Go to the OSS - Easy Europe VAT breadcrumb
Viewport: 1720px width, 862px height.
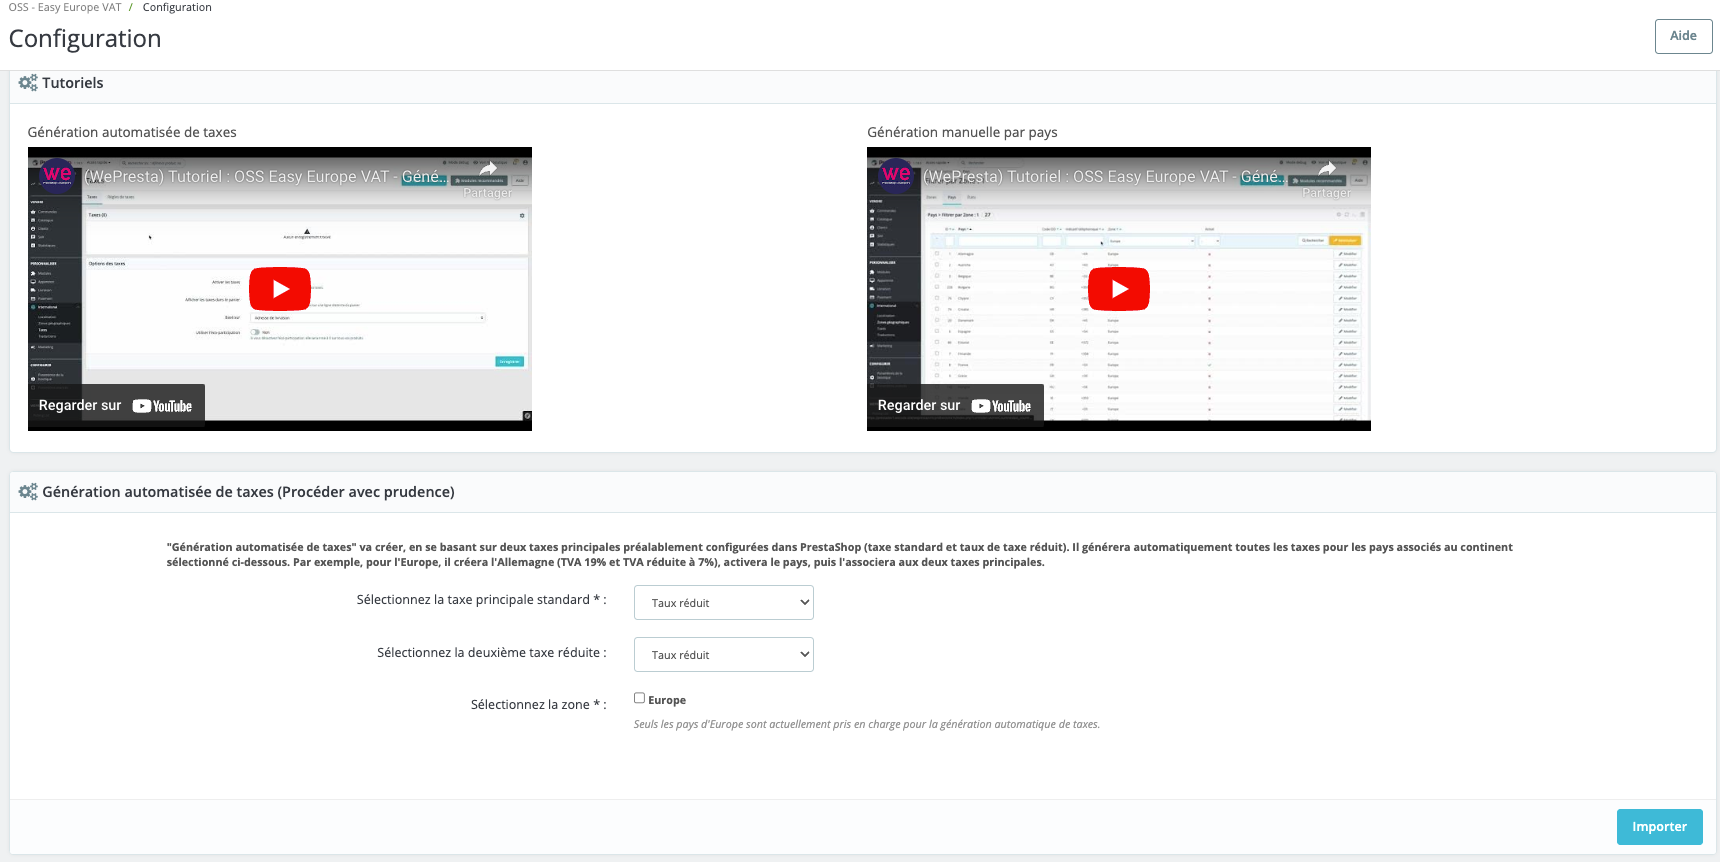[65, 7]
